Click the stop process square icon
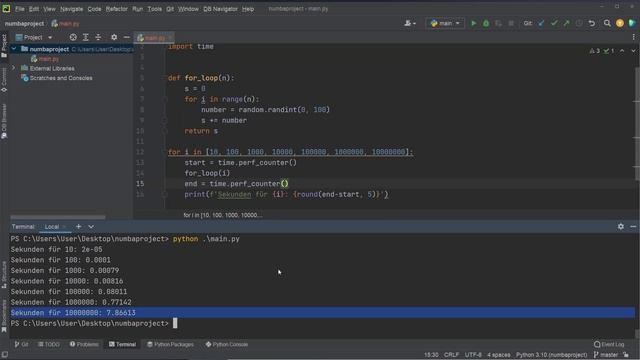640x360 pixels. (x=511, y=23)
